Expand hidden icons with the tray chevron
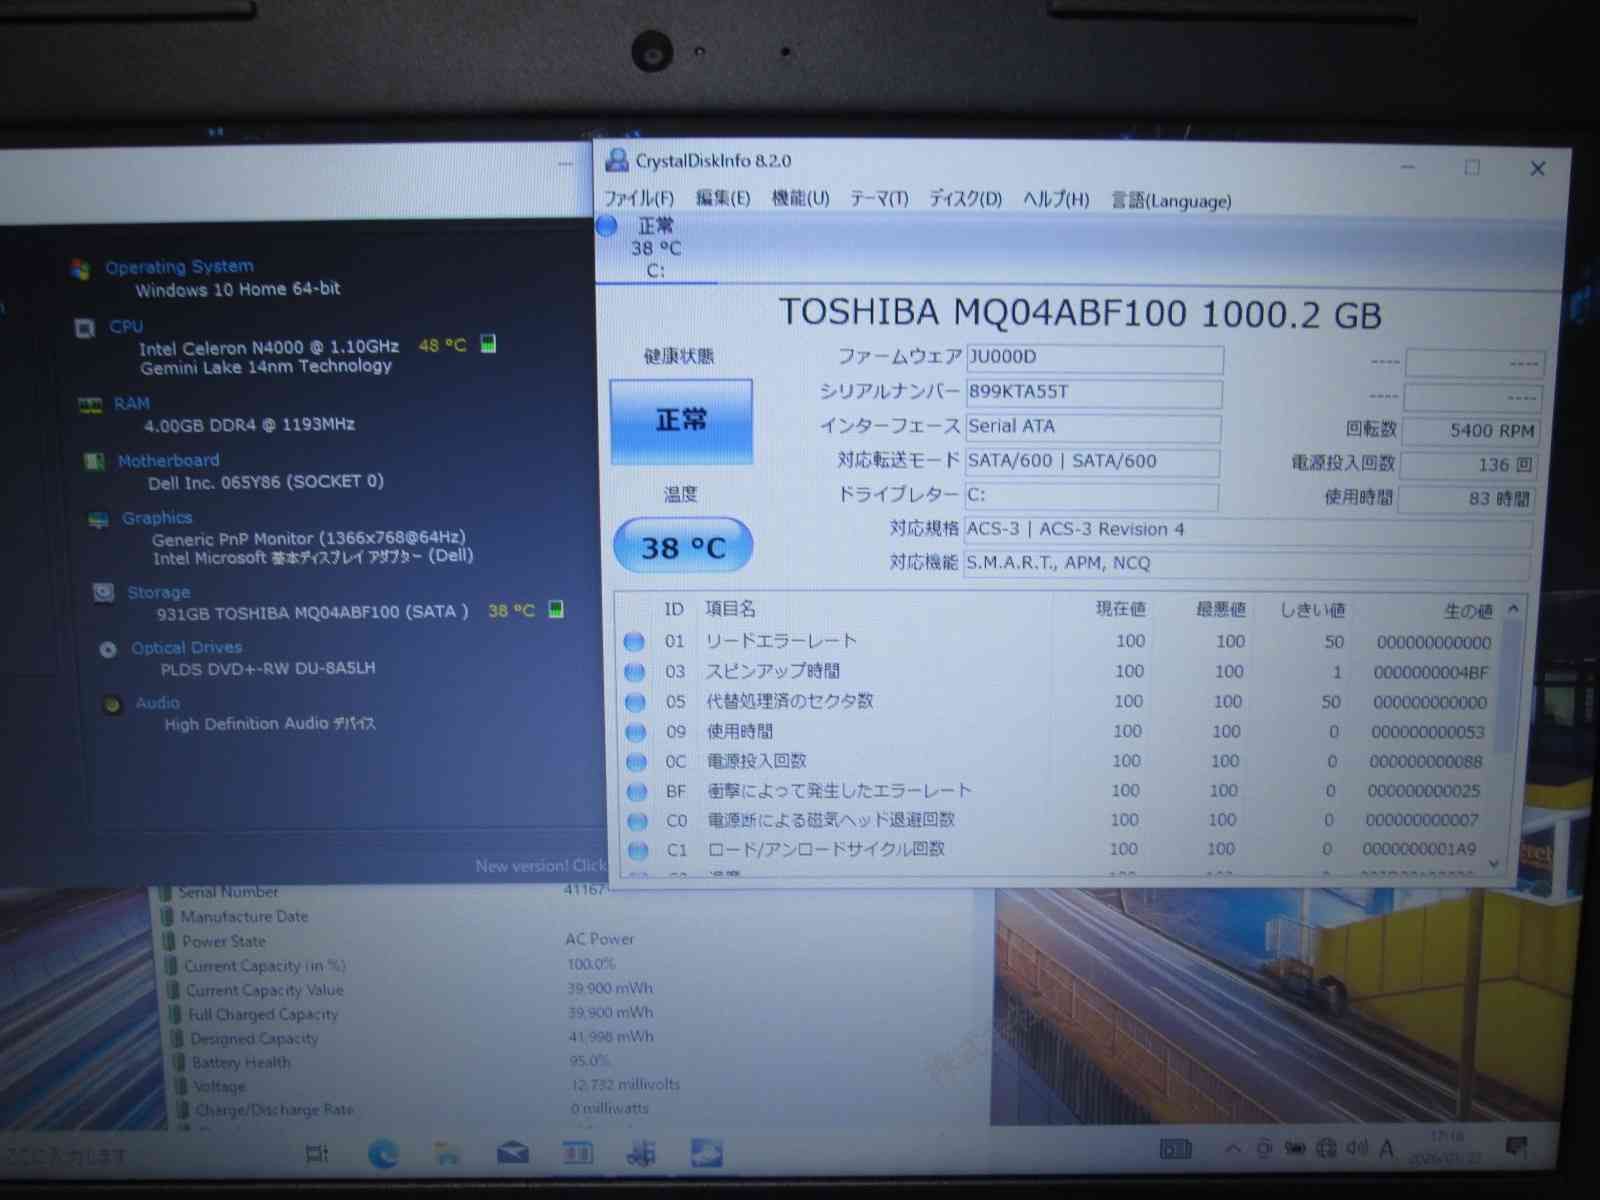The width and height of the screenshot is (1600, 1200). 1233,1148
